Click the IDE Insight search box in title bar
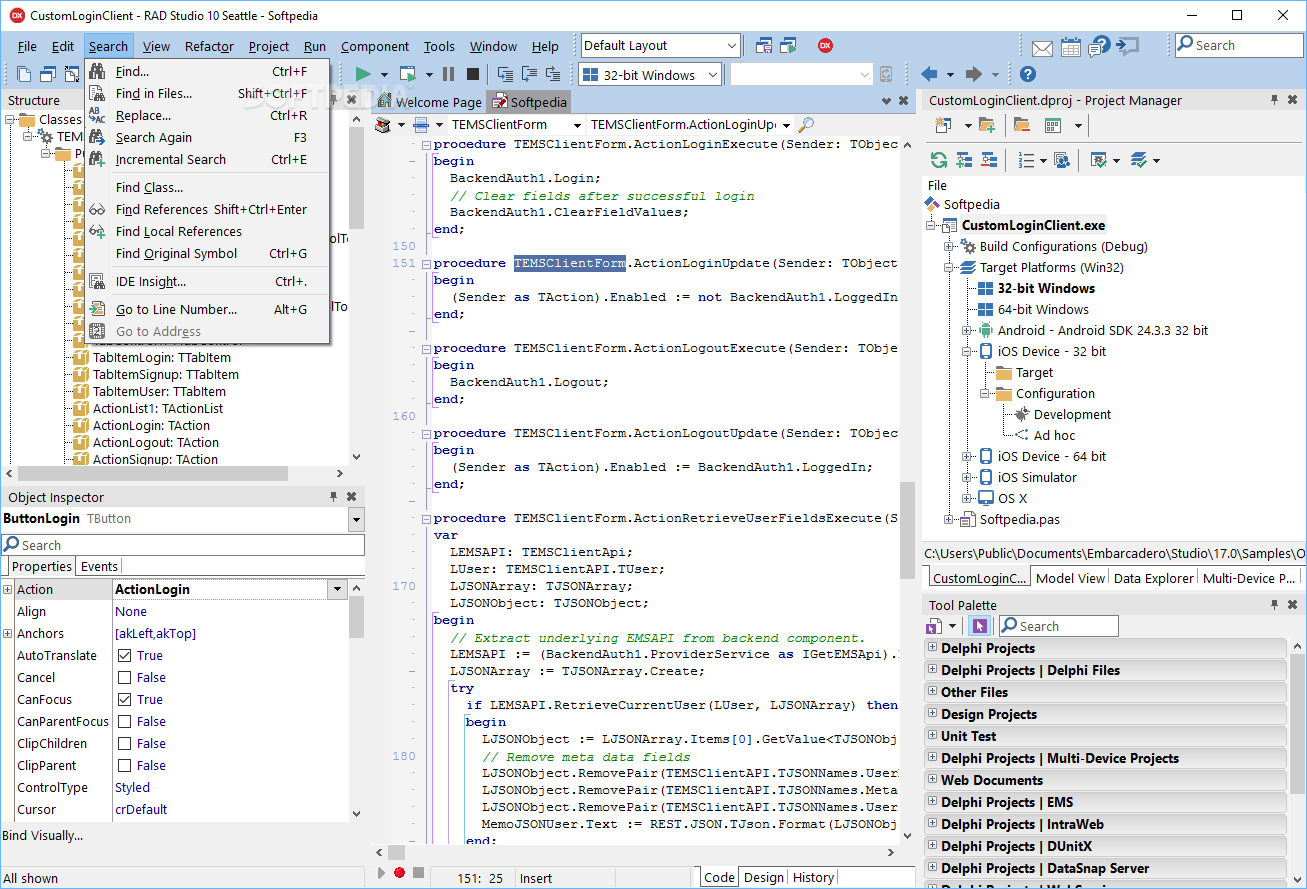 point(1238,45)
